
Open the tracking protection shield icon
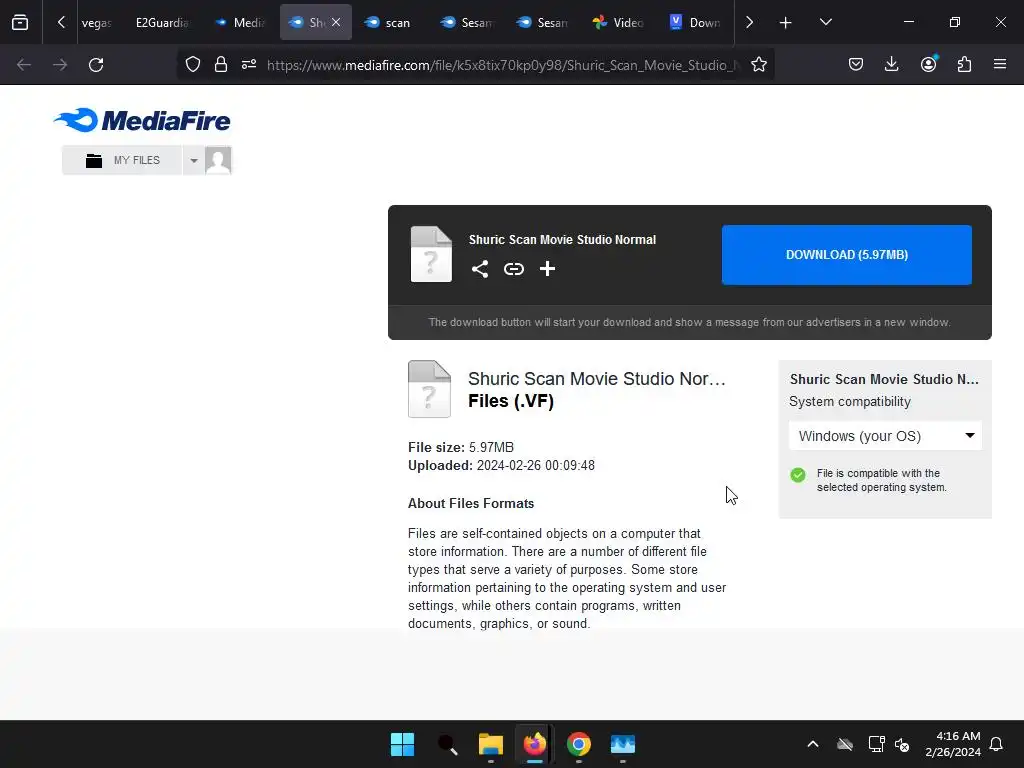coord(193,65)
